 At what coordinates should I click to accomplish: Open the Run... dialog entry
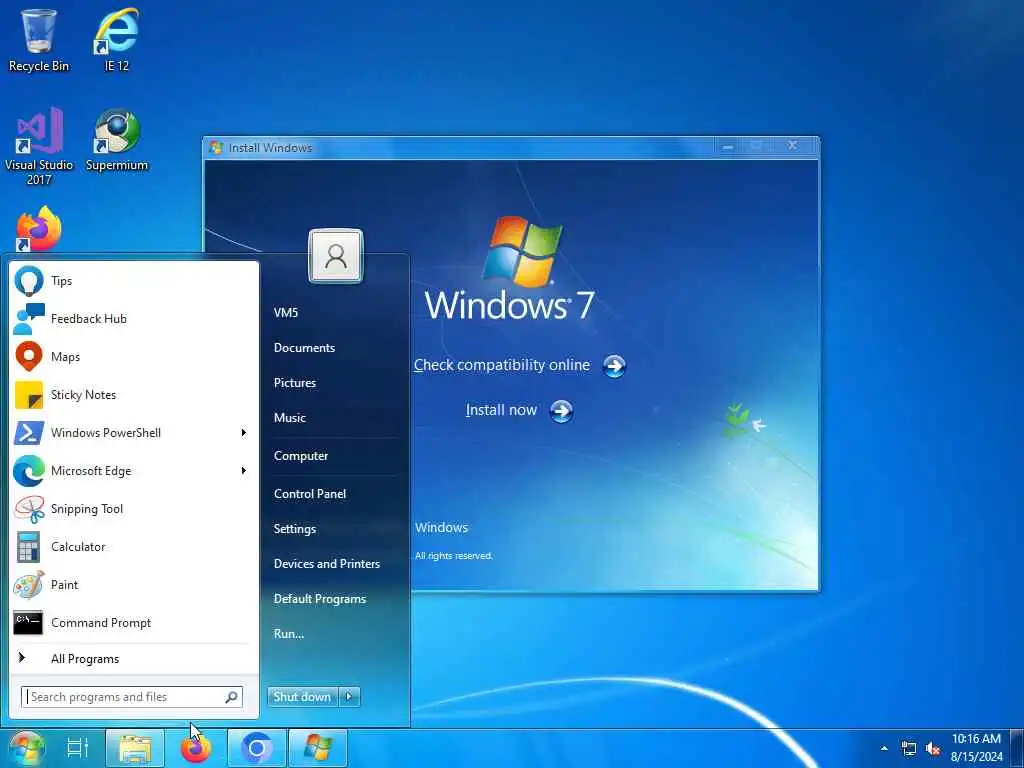pyautogui.click(x=289, y=633)
